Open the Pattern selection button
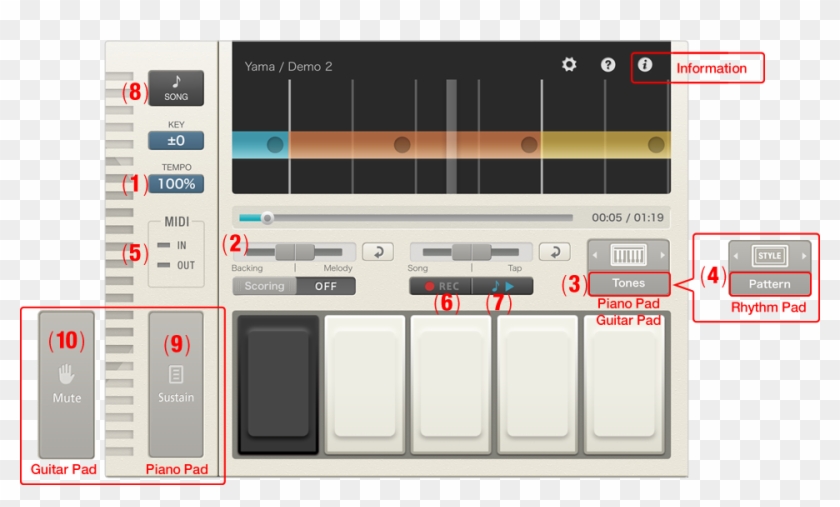The width and height of the screenshot is (840, 507). [769, 284]
